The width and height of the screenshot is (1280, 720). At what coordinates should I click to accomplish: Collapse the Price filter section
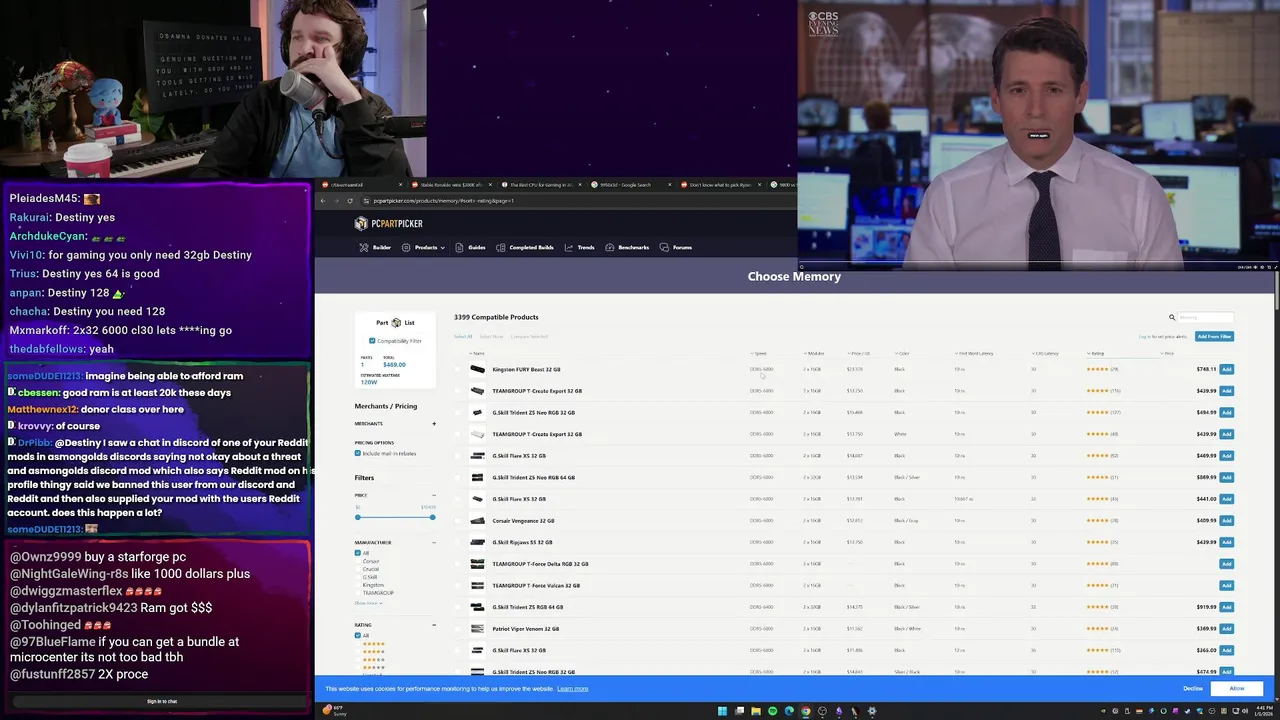[x=434, y=496]
